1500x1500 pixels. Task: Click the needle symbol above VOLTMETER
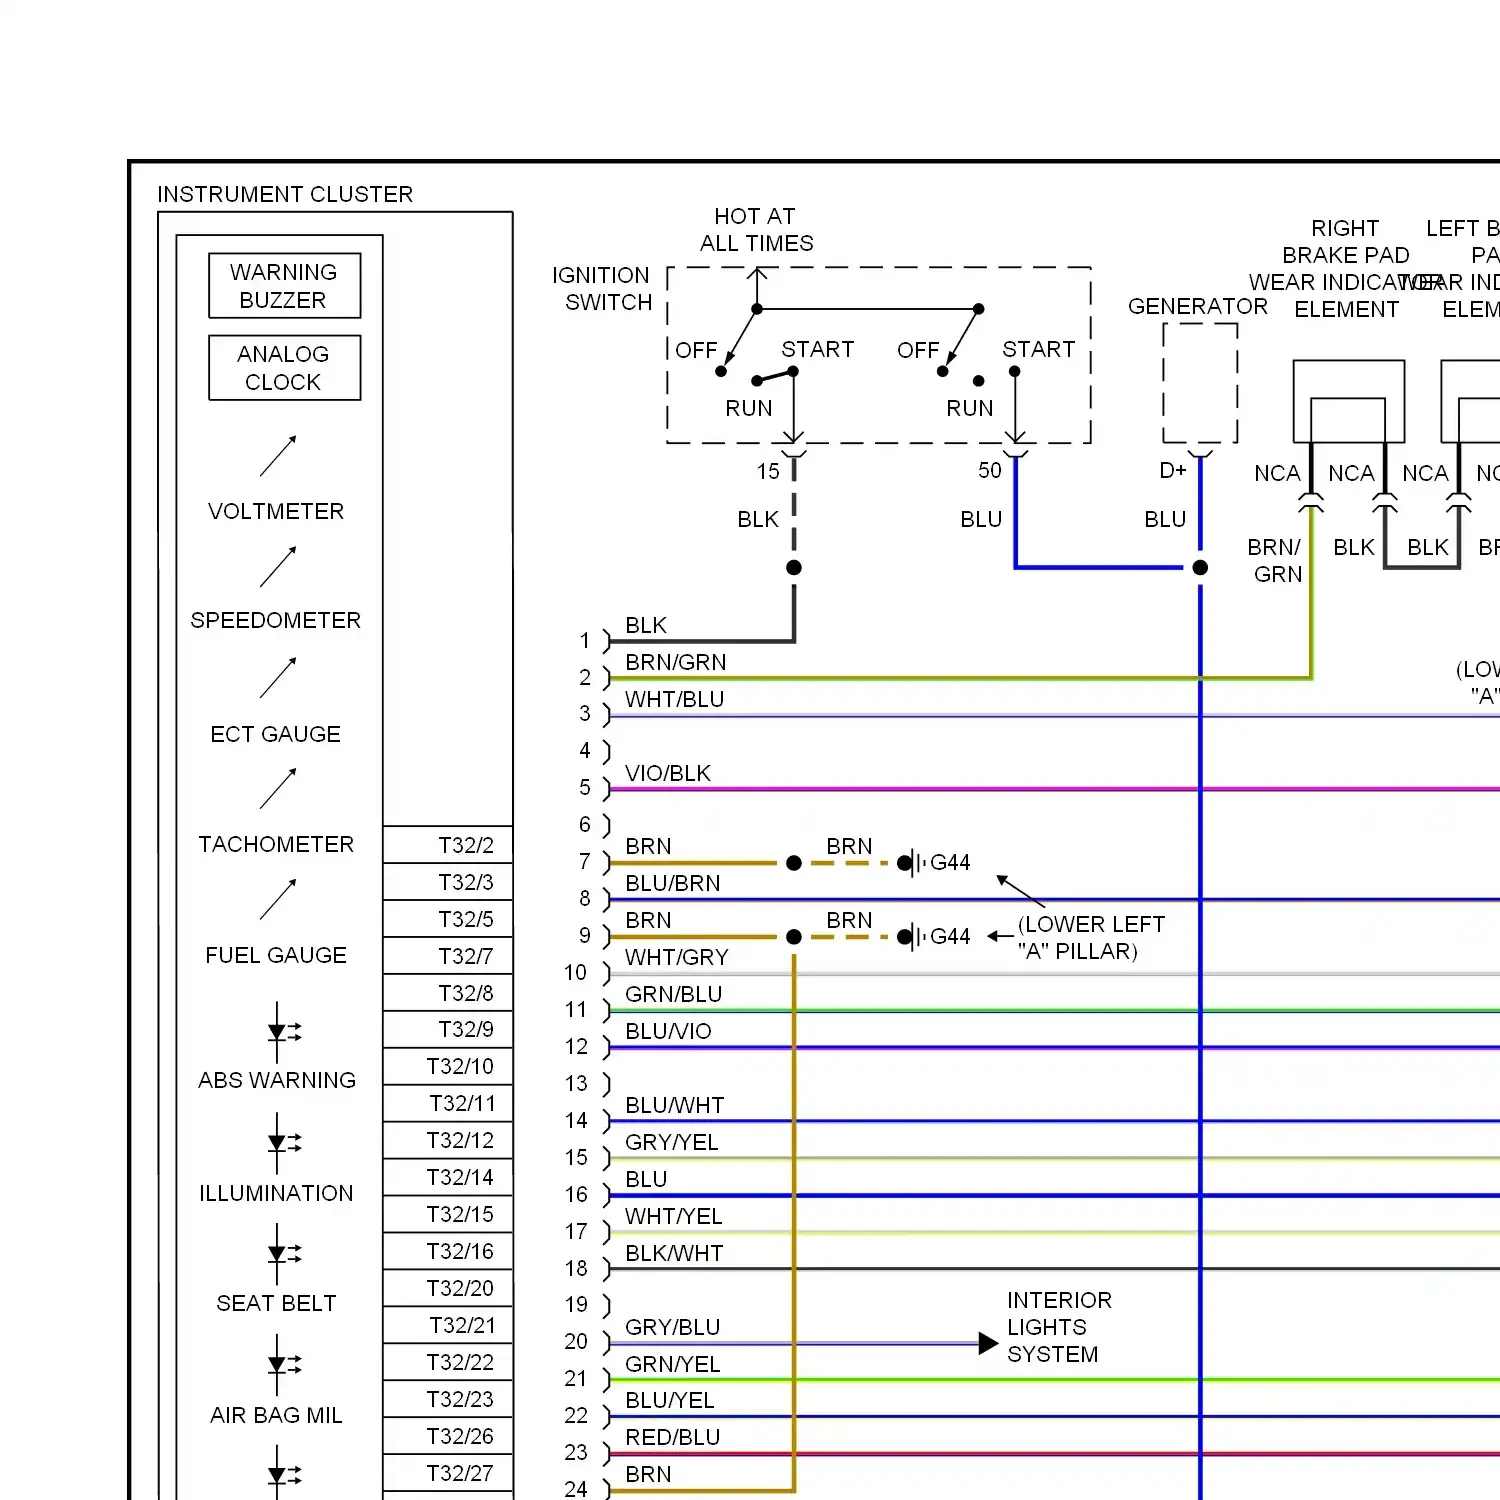278,456
